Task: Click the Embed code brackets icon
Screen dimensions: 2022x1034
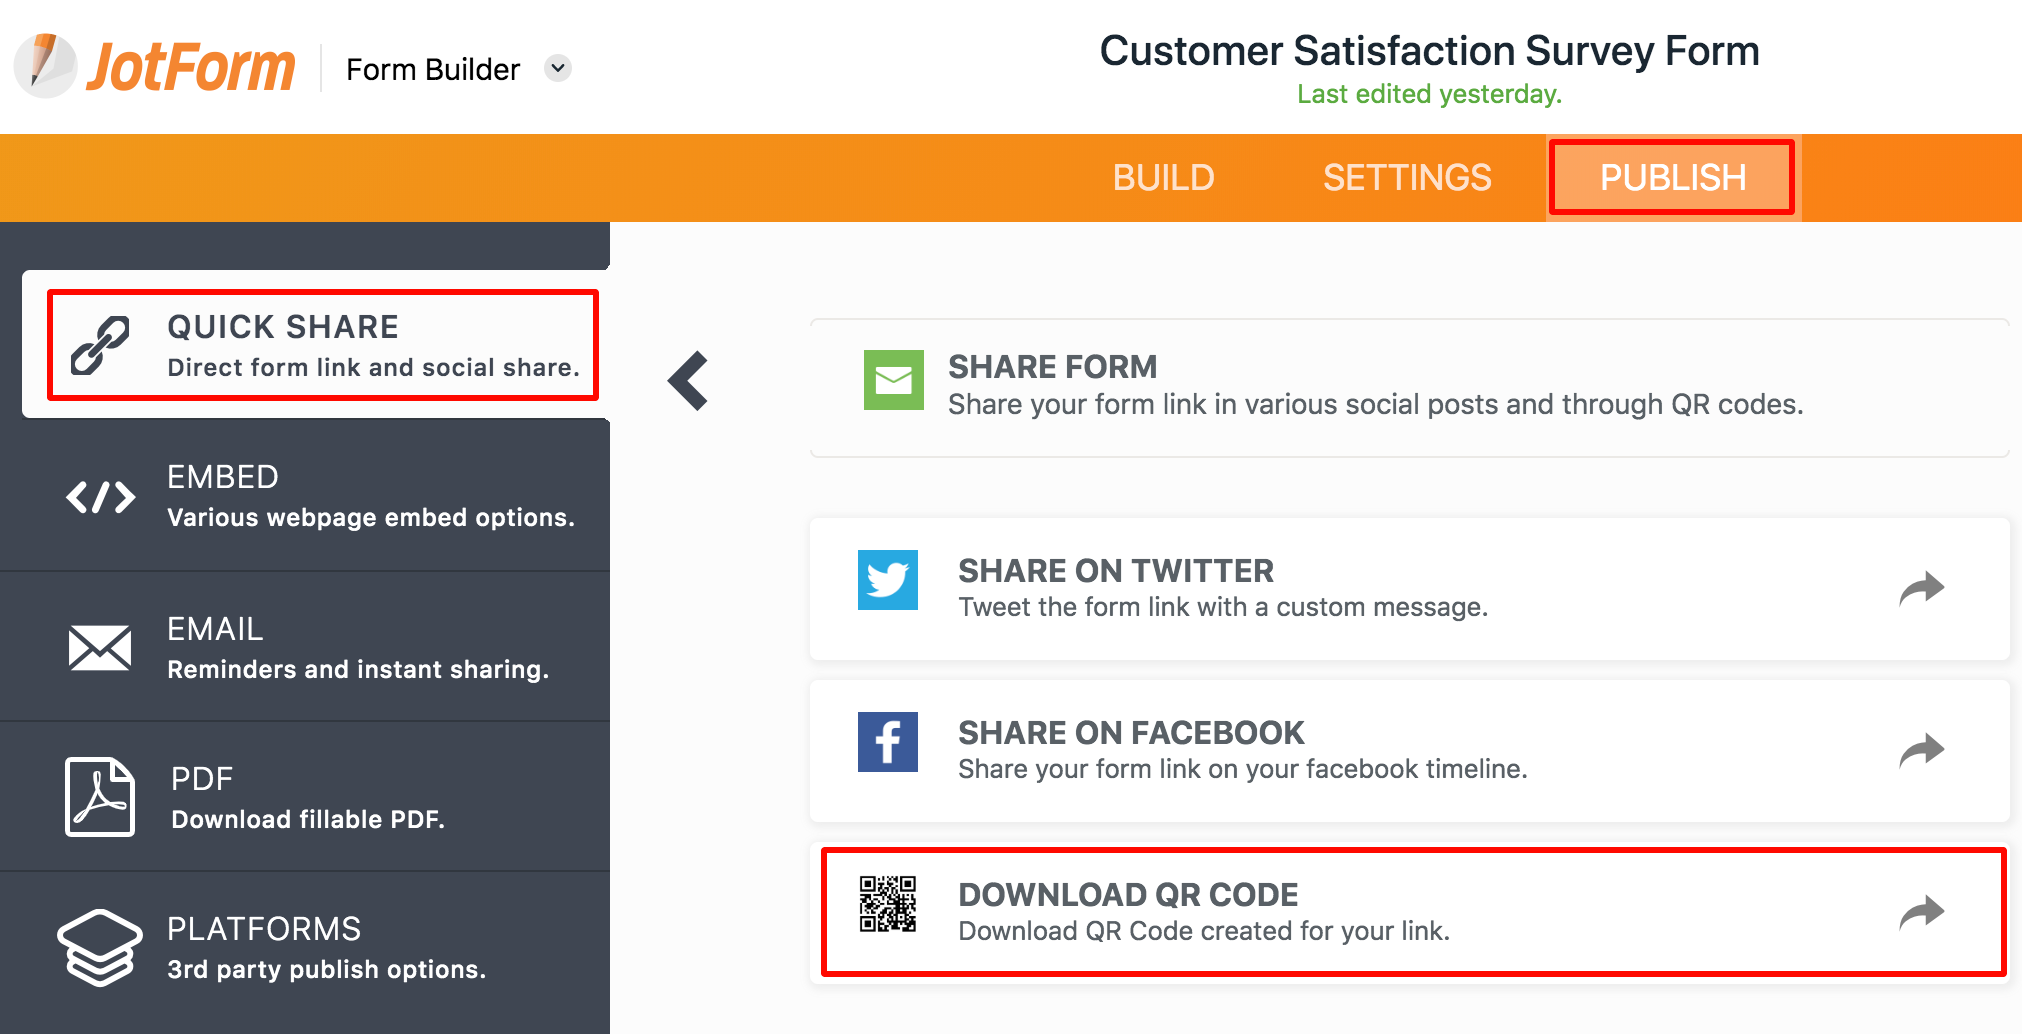Action: click(100, 497)
